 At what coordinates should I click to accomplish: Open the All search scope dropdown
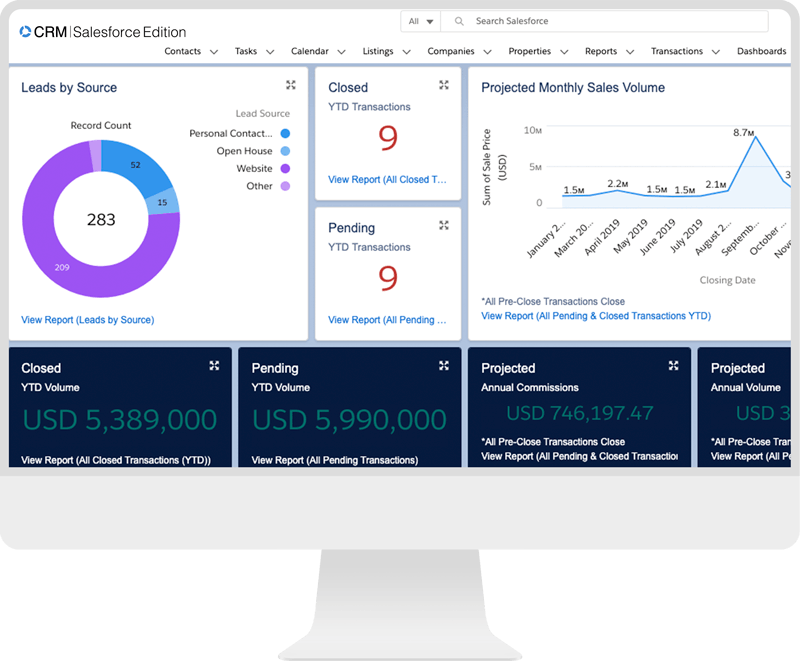421,21
